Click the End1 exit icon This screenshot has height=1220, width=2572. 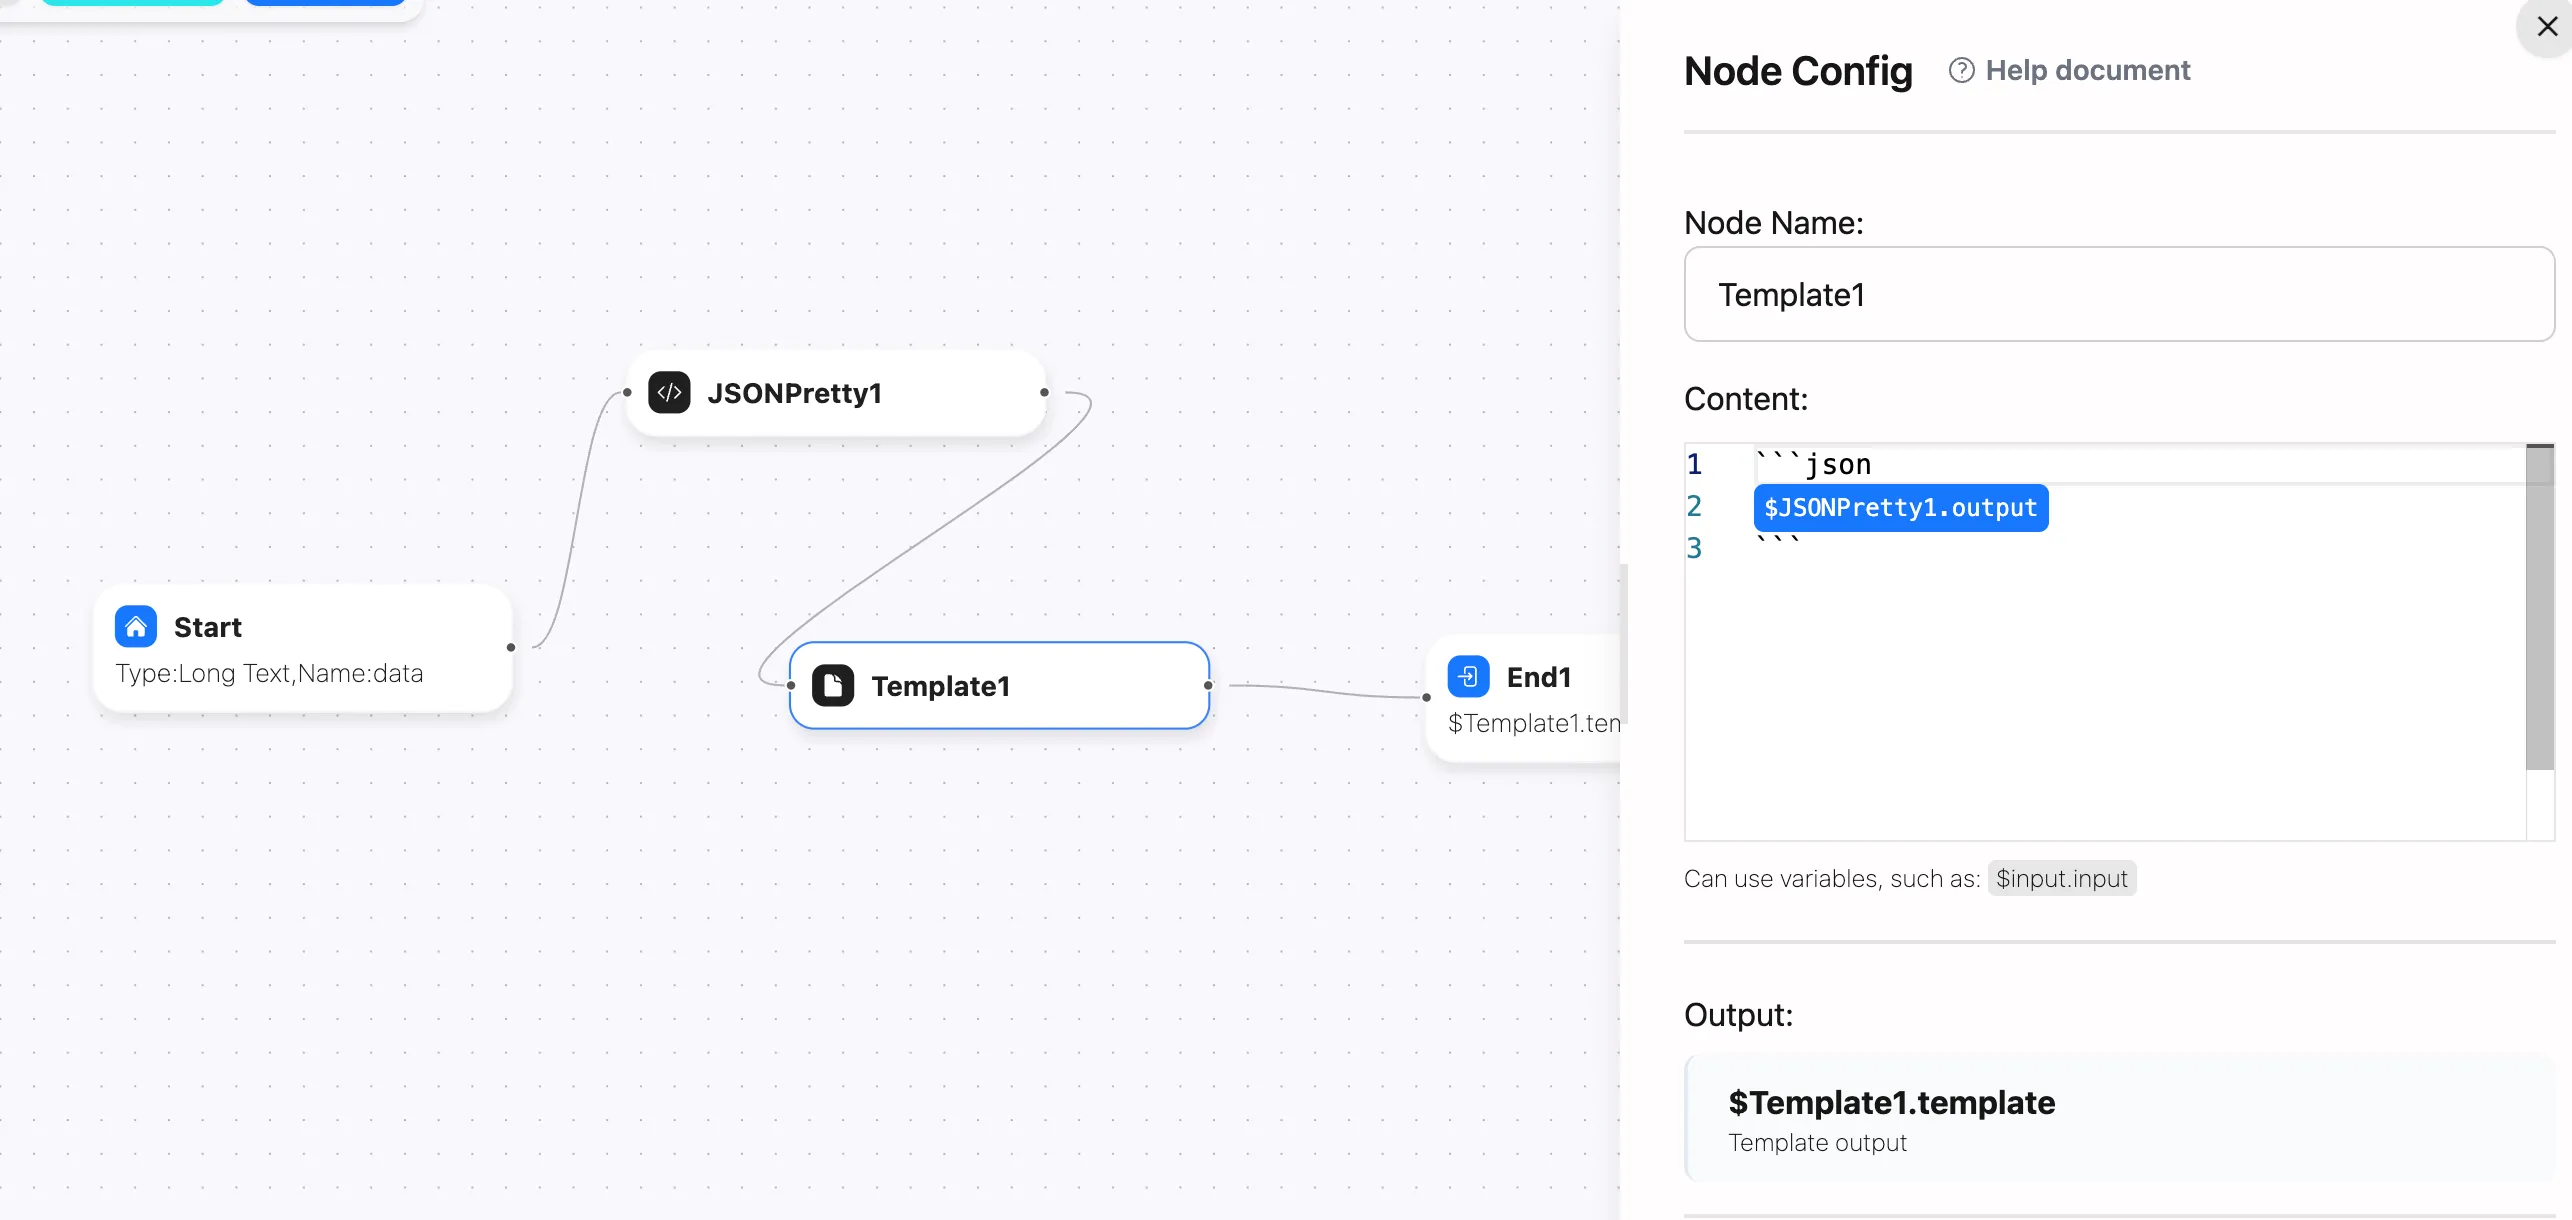point(1468,677)
